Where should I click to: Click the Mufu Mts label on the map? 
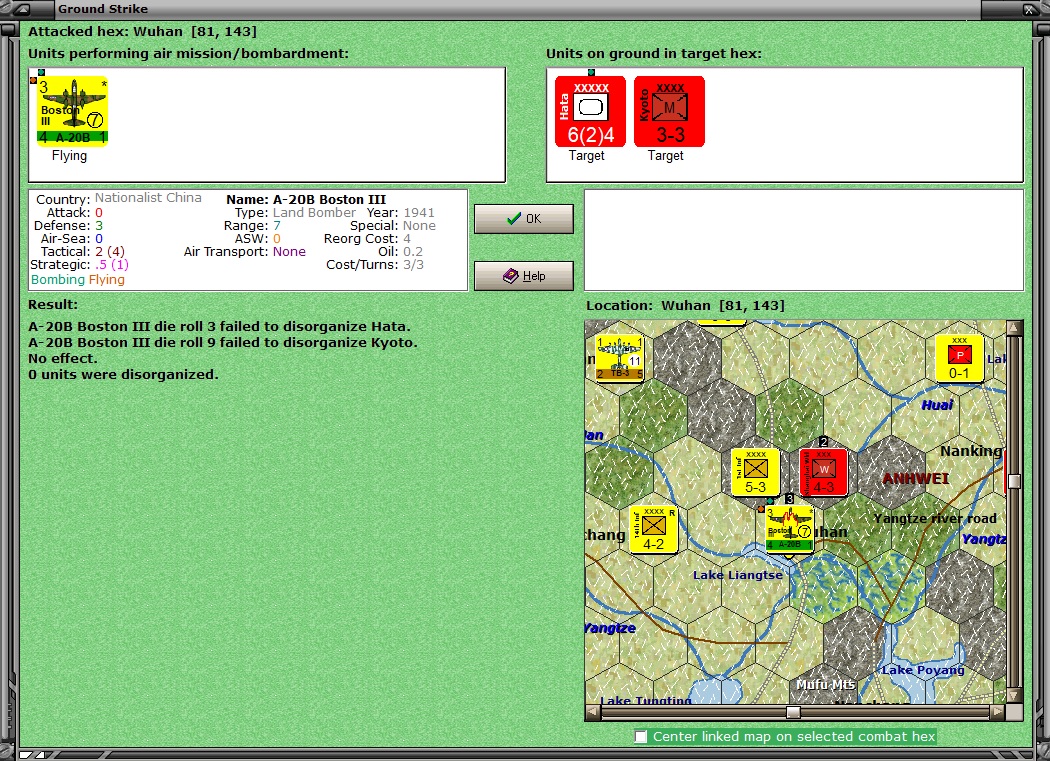coord(825,685)
